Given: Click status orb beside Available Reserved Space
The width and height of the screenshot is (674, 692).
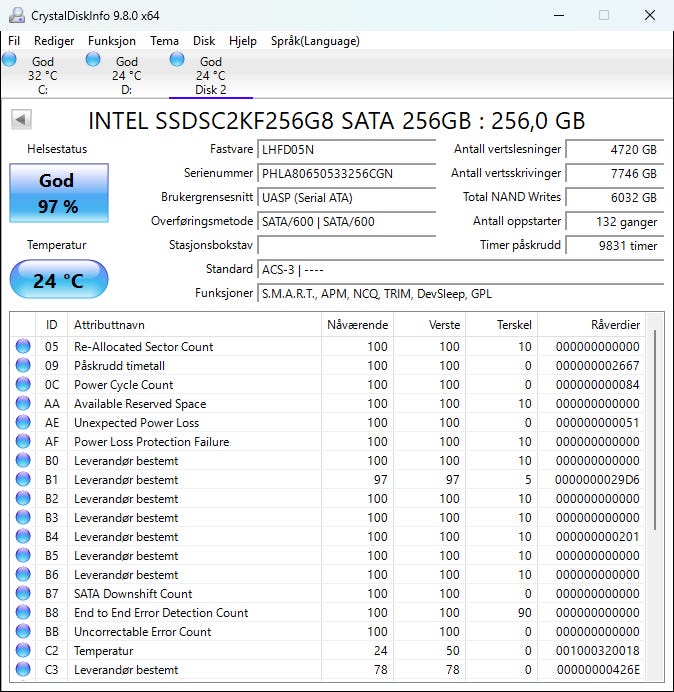Looking at the screenshot, I should pyautogui.click(x=23, y=404).
